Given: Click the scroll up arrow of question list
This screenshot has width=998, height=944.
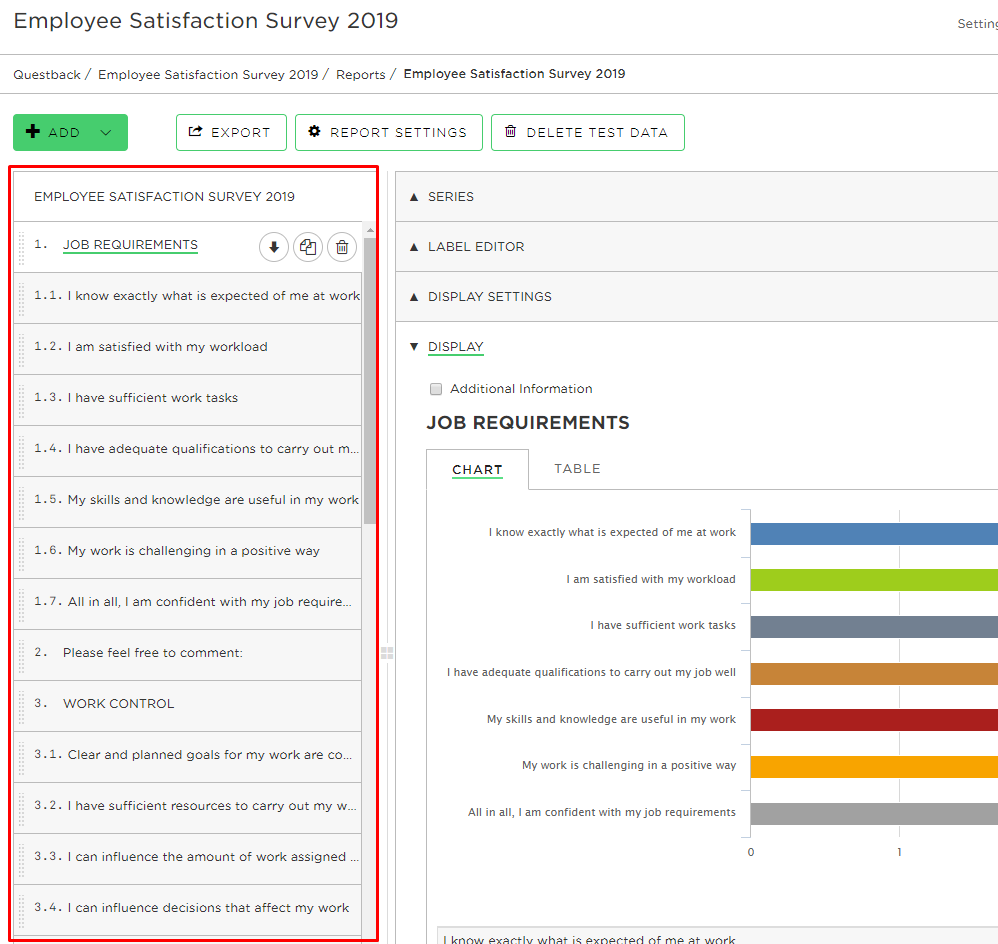Looking at the screenshot, I should click(370, 230).
